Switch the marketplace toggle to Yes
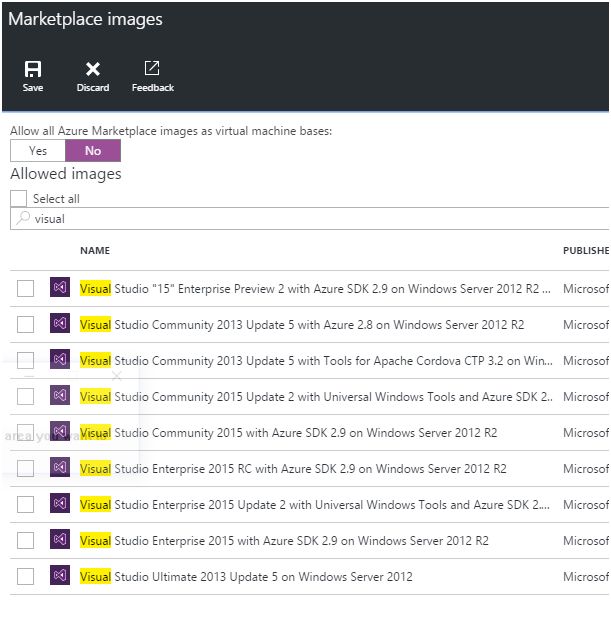This screenshot has width=611, height=637. 38,151
